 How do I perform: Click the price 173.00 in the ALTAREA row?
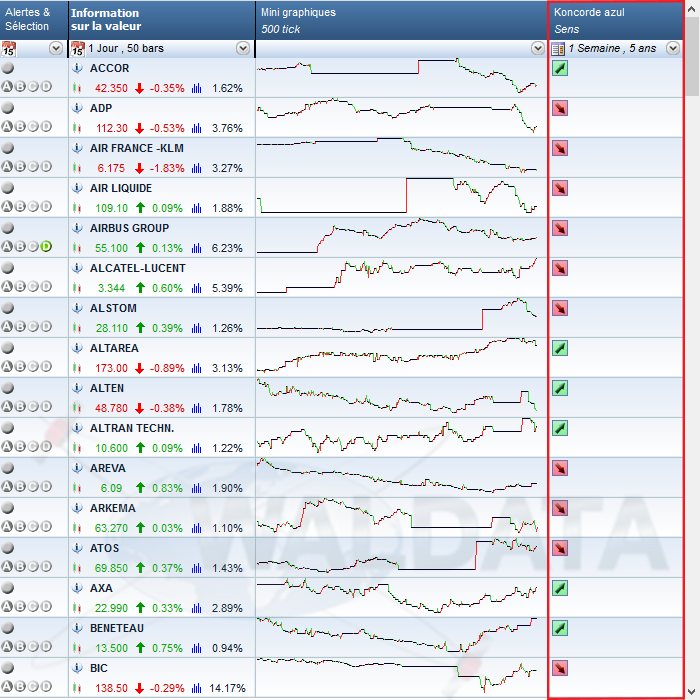coord(111,368)
